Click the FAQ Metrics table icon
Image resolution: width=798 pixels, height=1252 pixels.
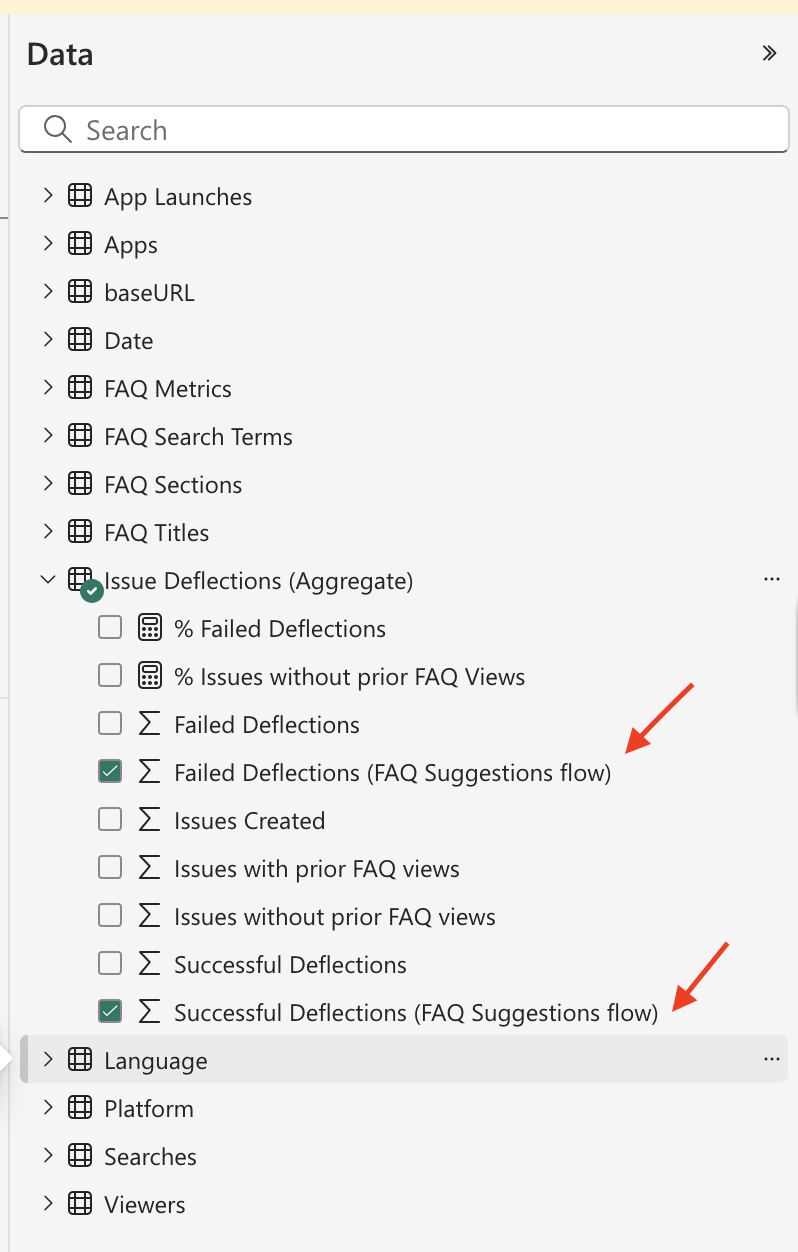pos(80,389)
